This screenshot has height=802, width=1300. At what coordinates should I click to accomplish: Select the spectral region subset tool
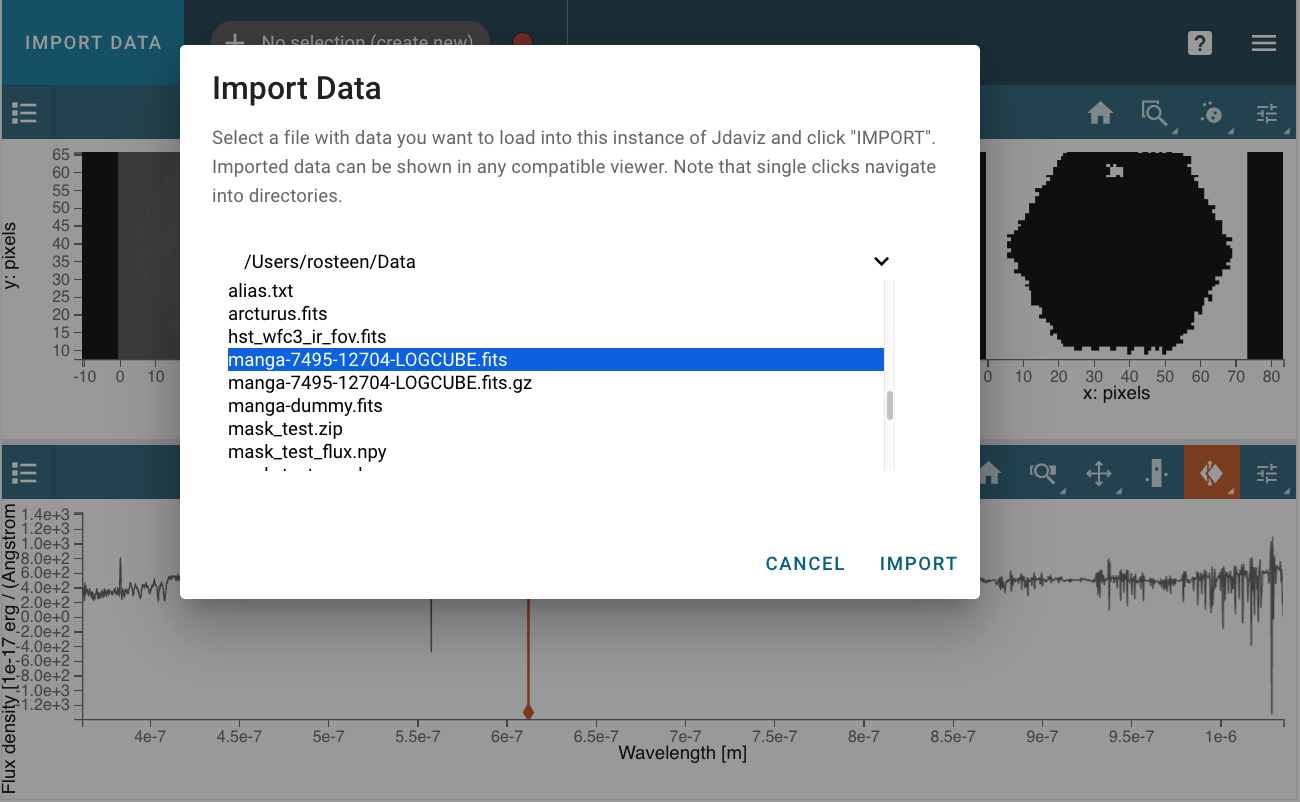1156,473
